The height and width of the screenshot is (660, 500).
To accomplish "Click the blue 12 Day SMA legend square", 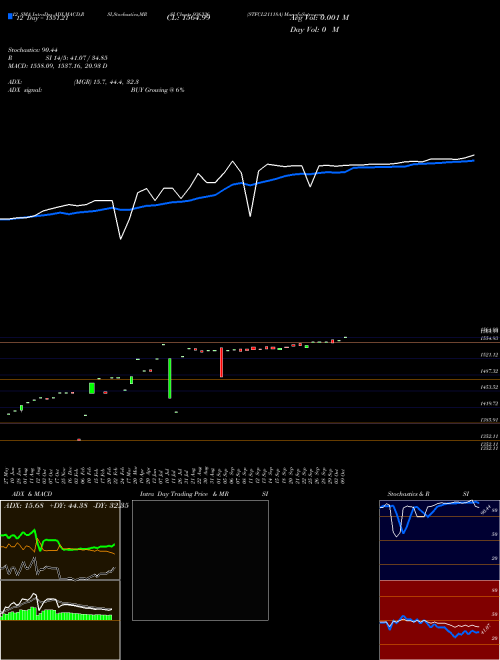I will point(10,16).
